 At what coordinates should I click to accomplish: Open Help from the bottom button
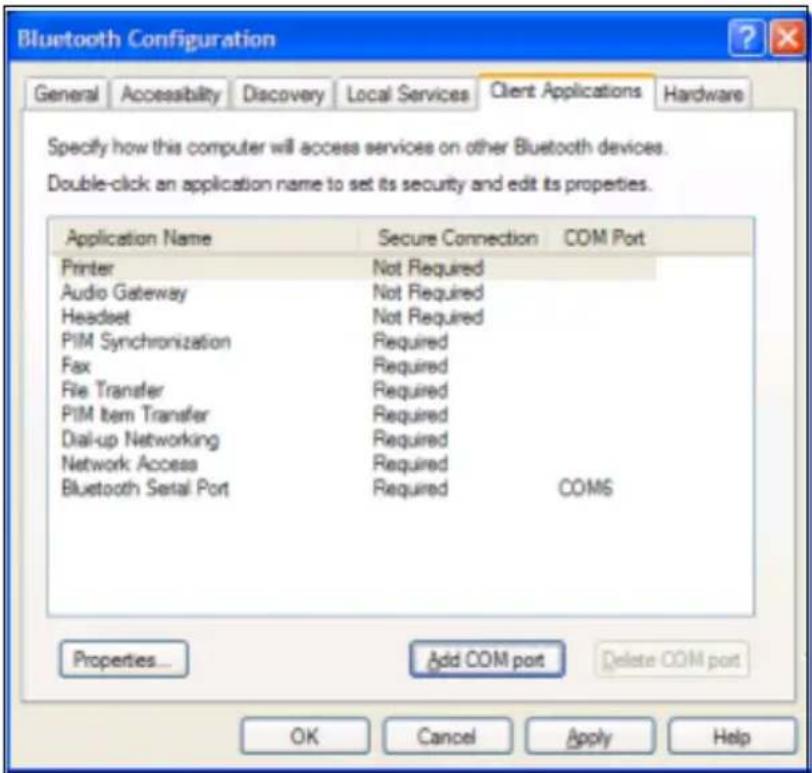(732, 736)
